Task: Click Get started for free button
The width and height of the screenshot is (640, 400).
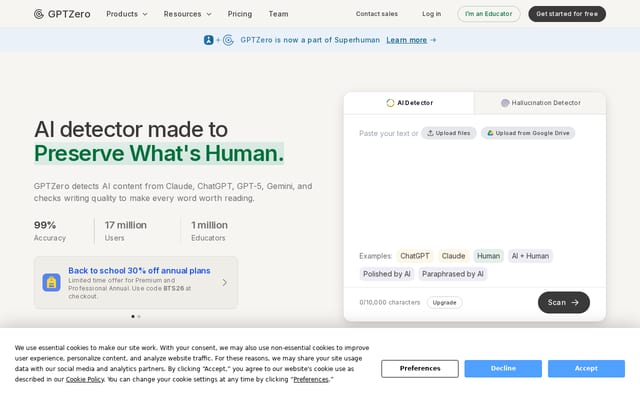Action: click(567, 14)
